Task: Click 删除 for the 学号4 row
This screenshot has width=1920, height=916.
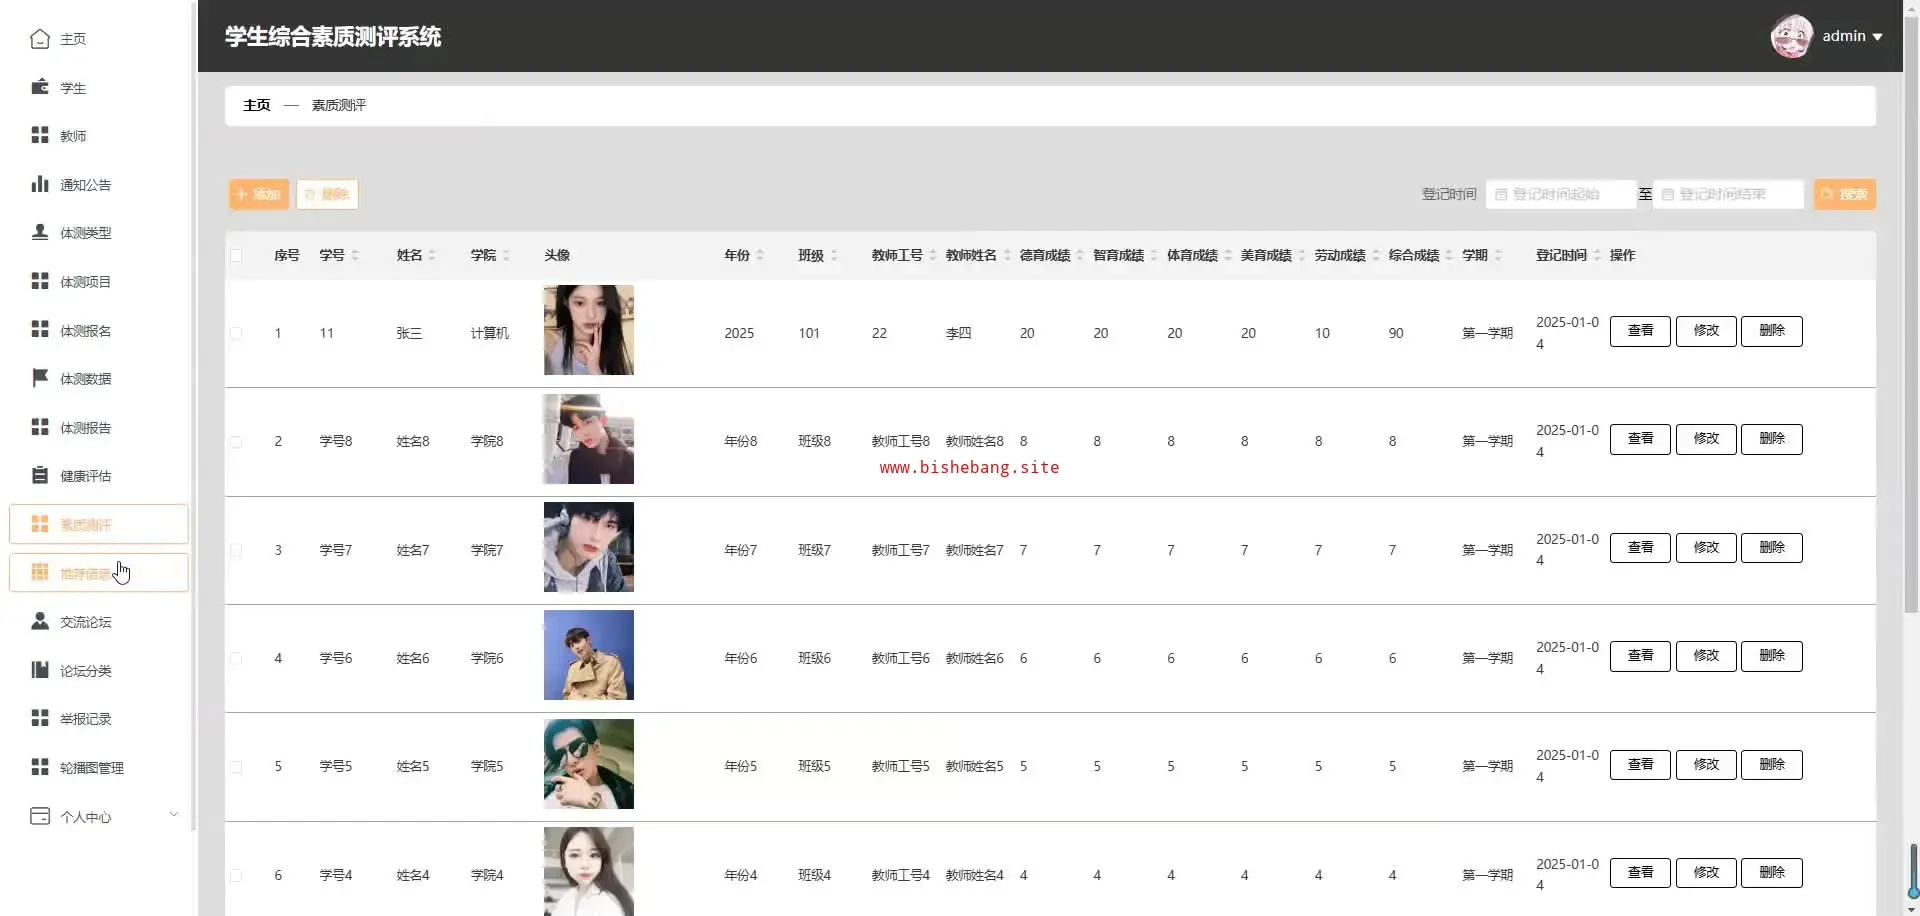Action: (x=1772, y=873)
